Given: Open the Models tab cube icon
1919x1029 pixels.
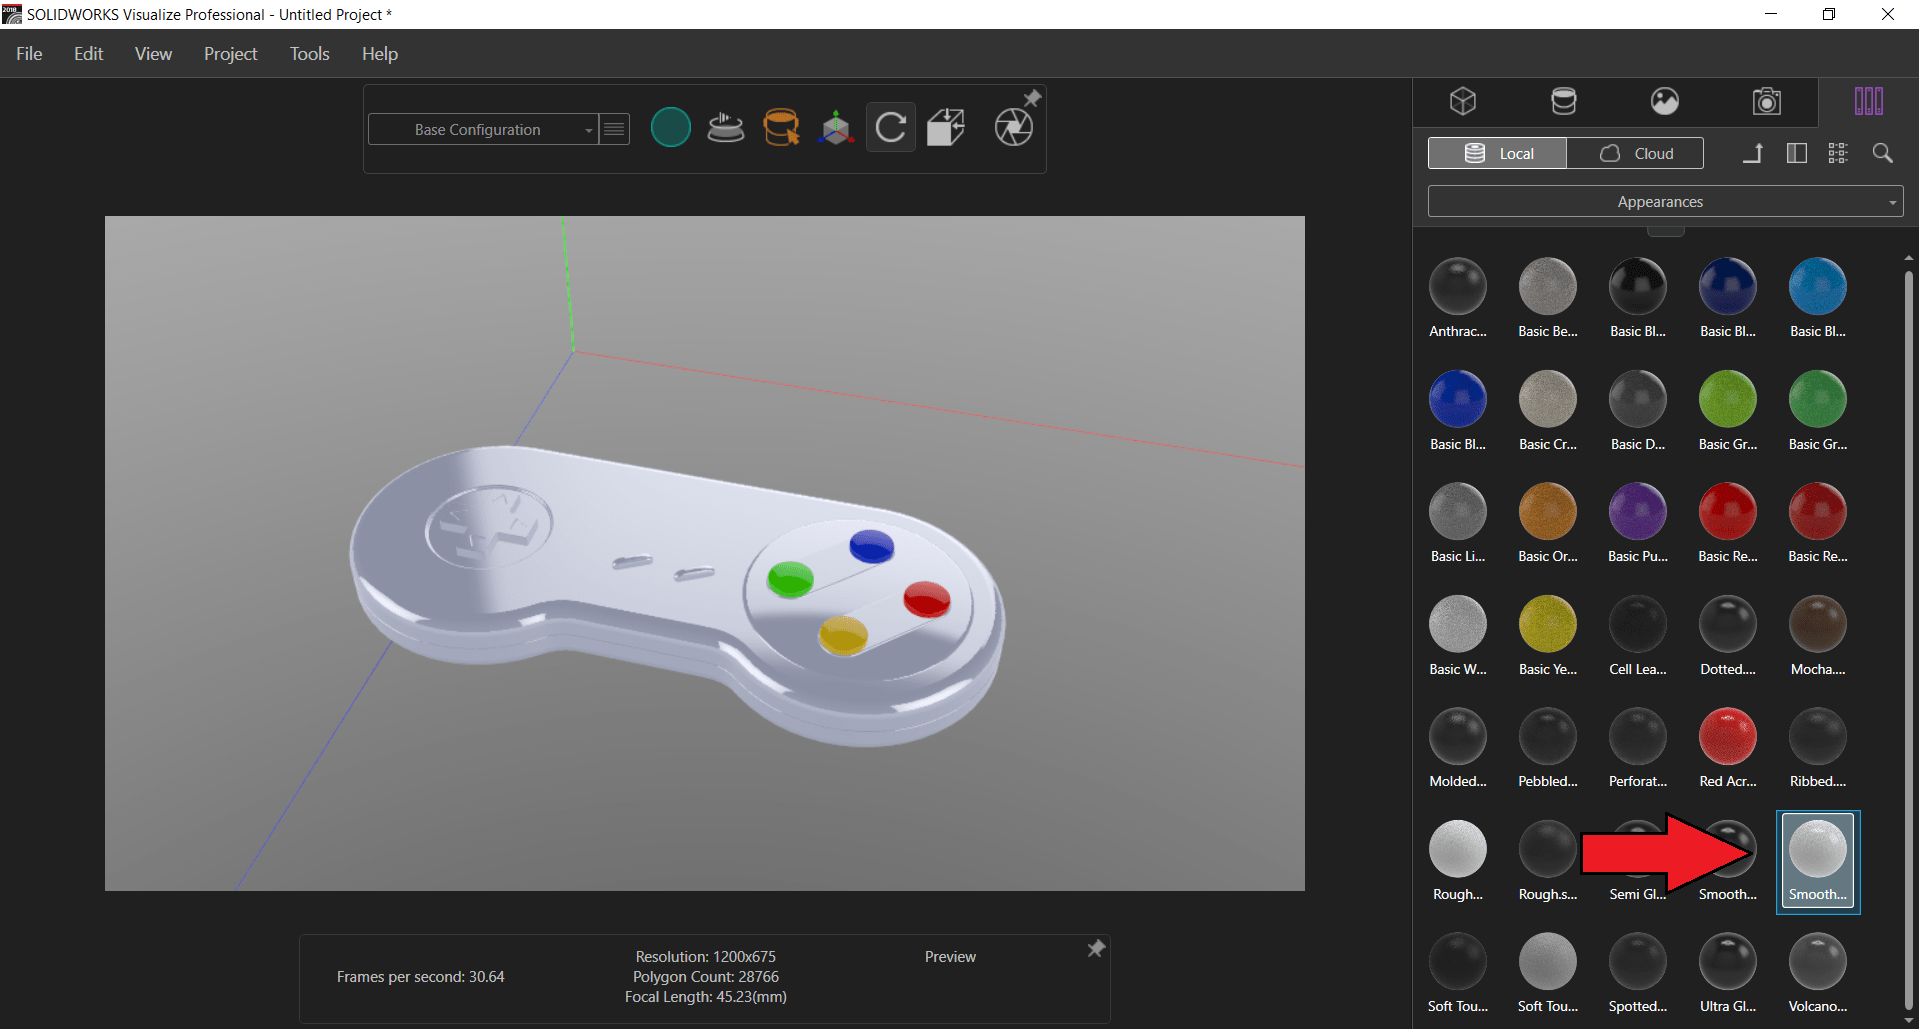Looking at the screenshot, I should coord(1463,101).
